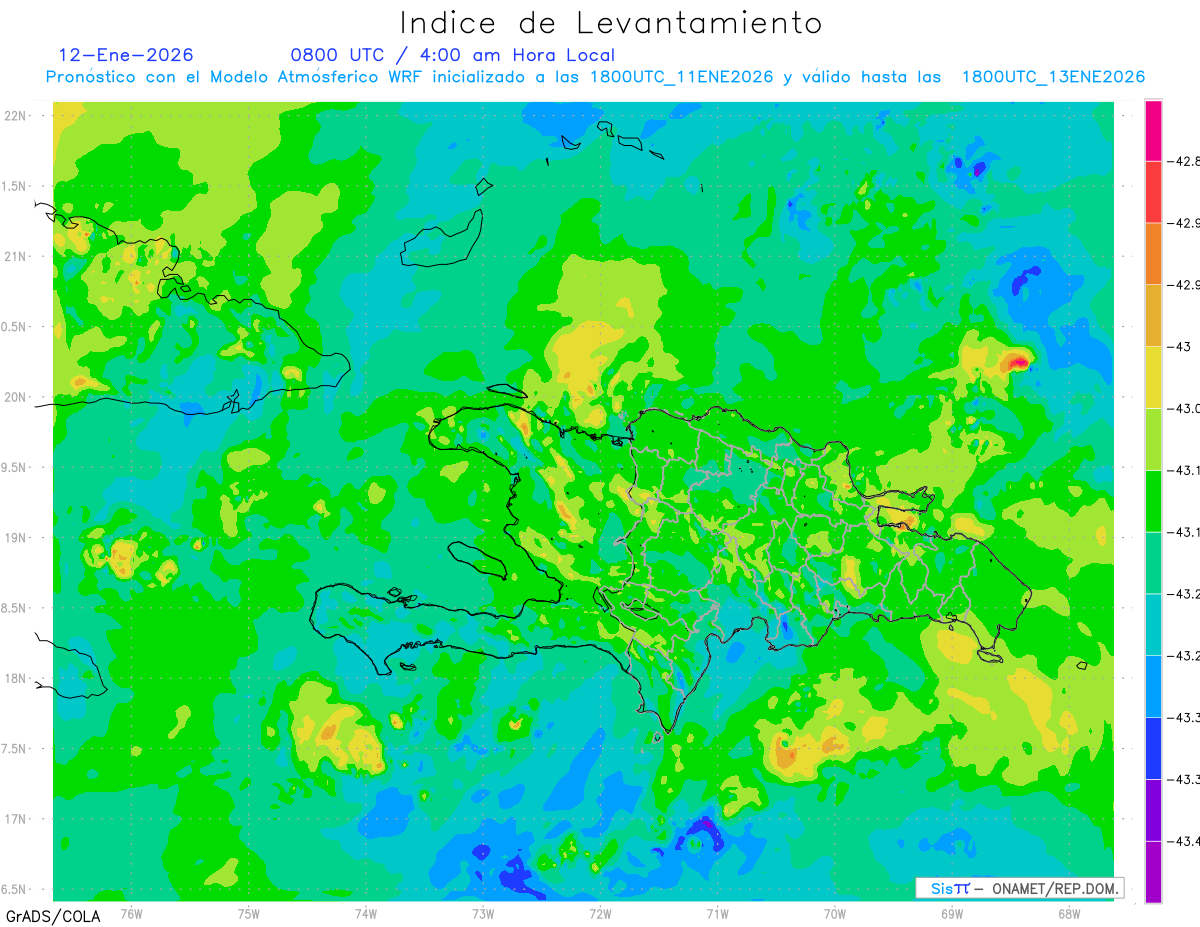Click the '0800 UTC / 4:00 am Hora Local' time text
The height and width of the screenshot is (927, 1200).
452,55
